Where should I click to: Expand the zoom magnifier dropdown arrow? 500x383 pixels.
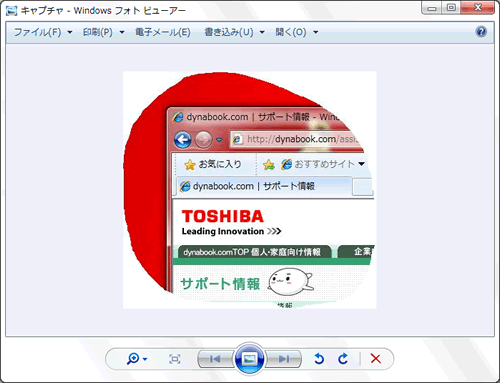tap(145, 359)
